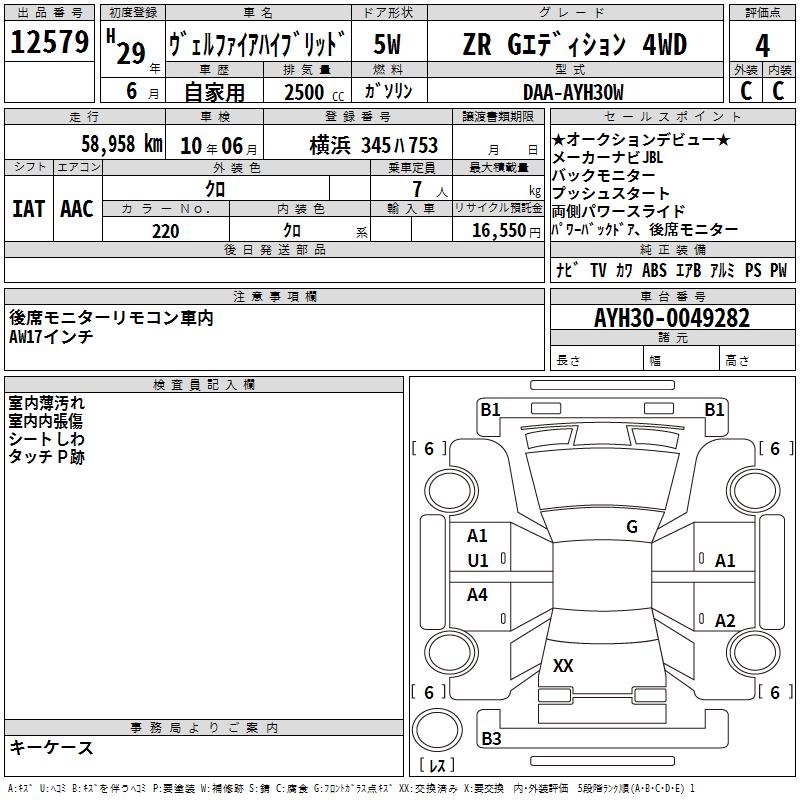800x800 pixels.
Task: Click the overall evaluation score 4
Action: (762, 45)
